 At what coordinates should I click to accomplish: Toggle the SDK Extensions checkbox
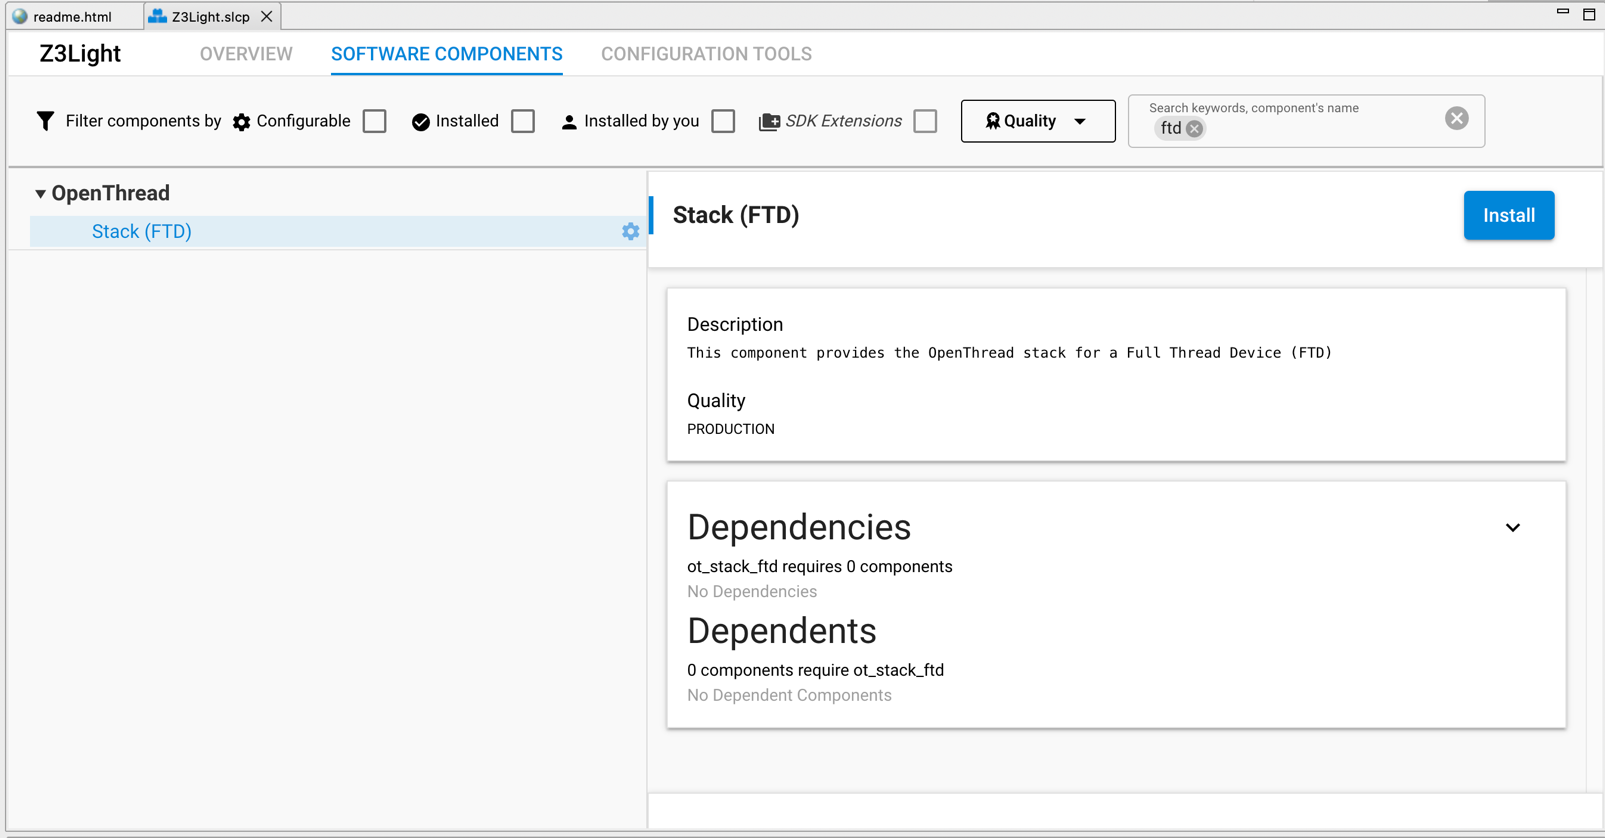925,121
